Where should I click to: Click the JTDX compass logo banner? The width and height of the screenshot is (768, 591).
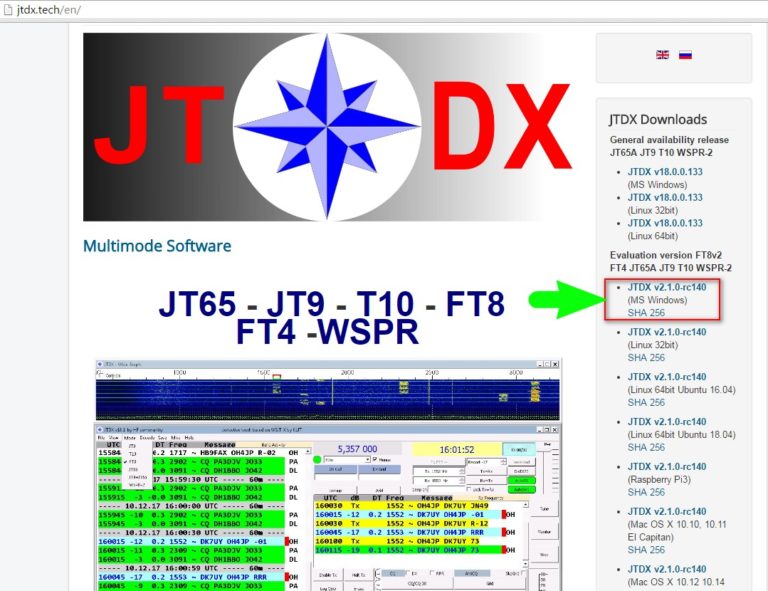coord(327,127)
